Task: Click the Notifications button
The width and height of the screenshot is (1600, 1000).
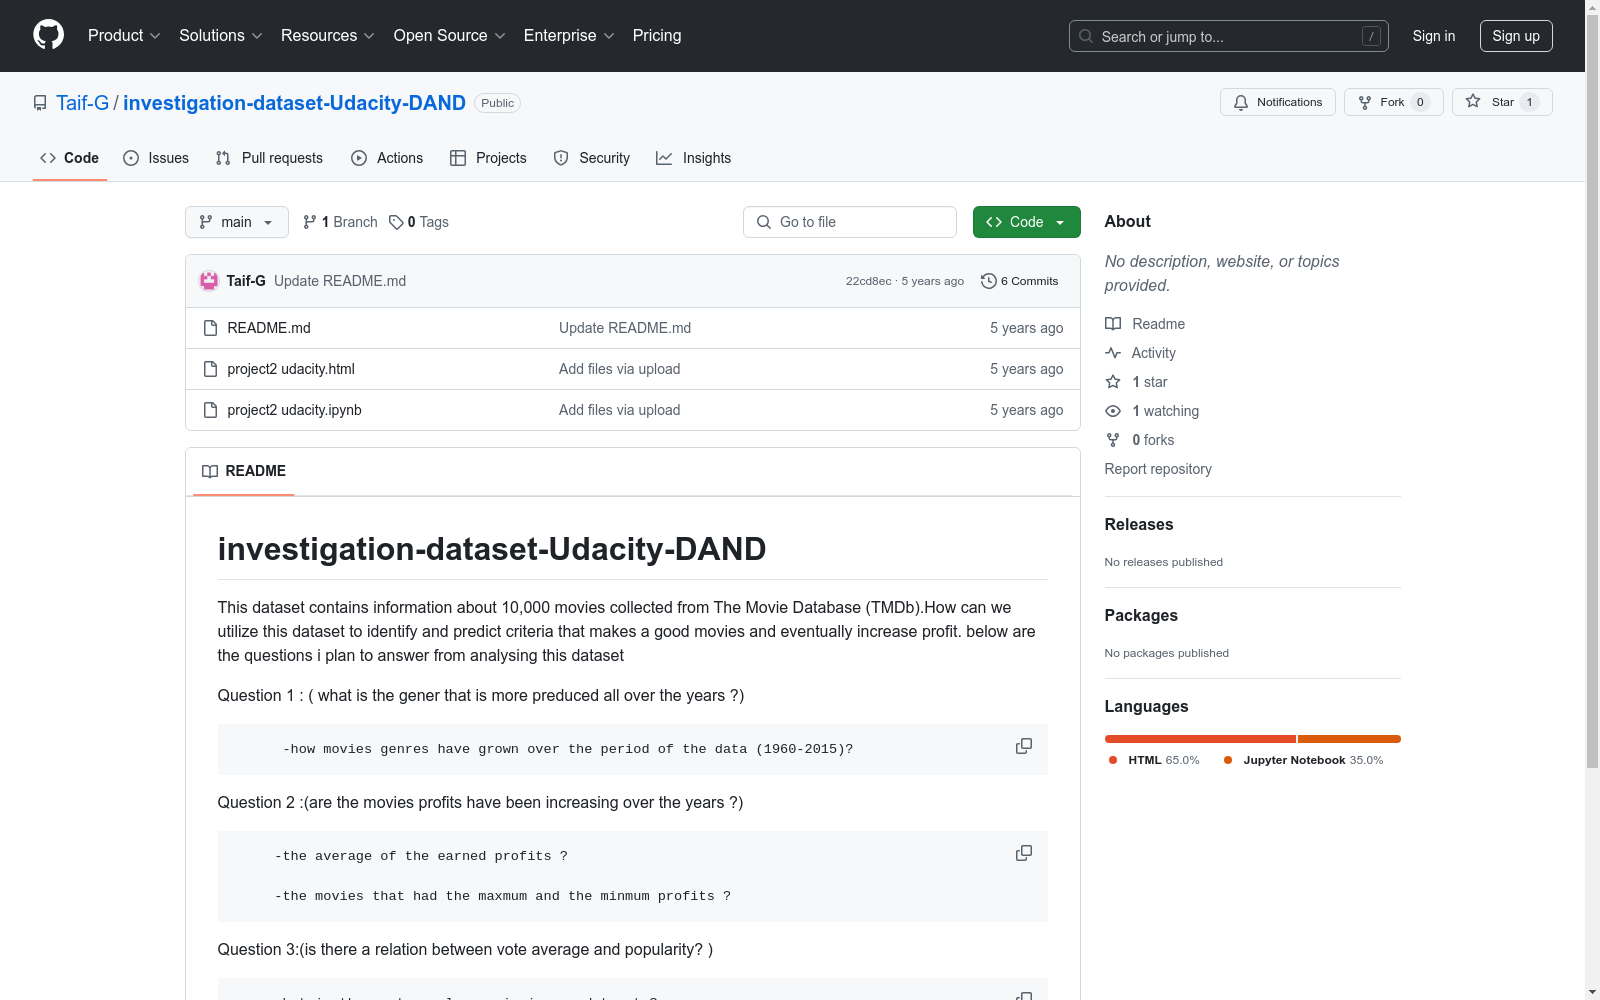Action: [x=1278, y=102]
